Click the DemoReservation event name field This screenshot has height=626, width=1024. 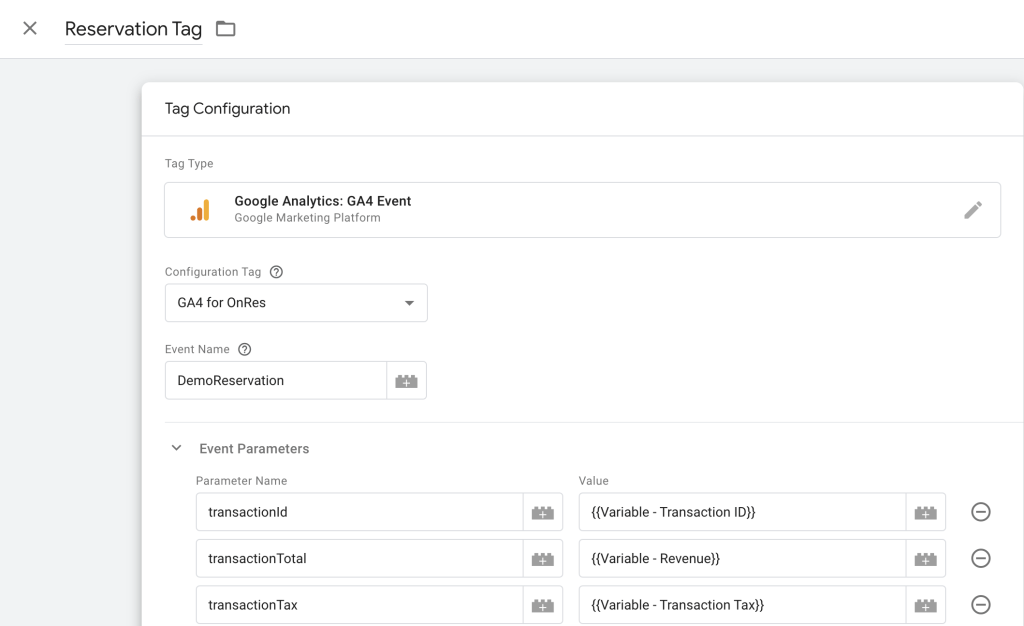[275, 381]
